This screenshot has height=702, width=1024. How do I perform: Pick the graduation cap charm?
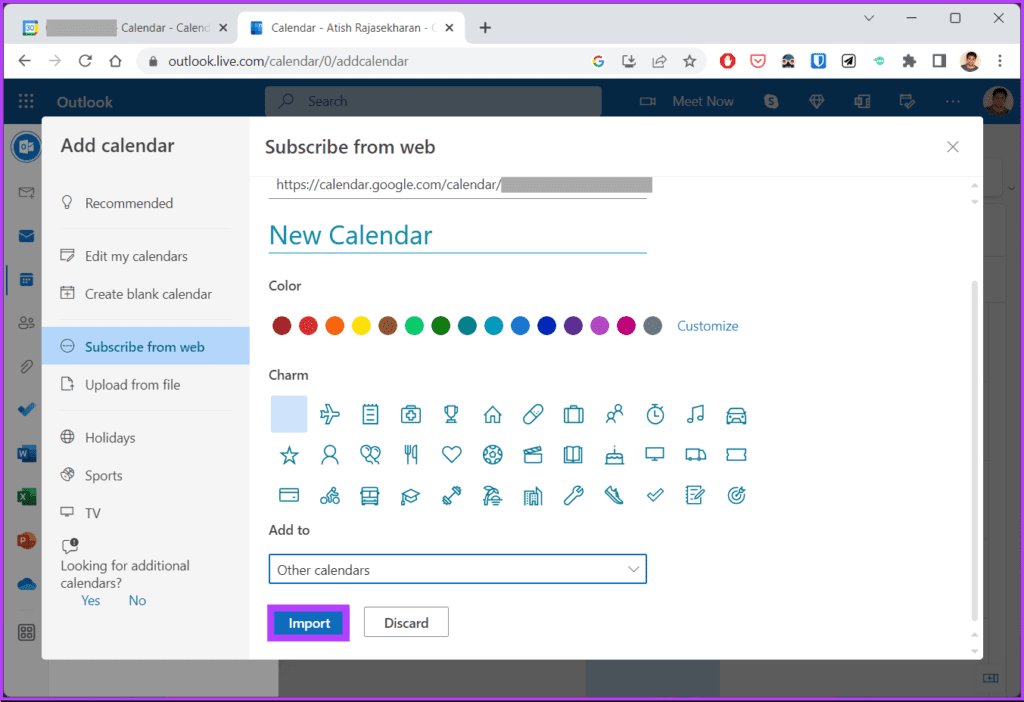tap(411, 496)
